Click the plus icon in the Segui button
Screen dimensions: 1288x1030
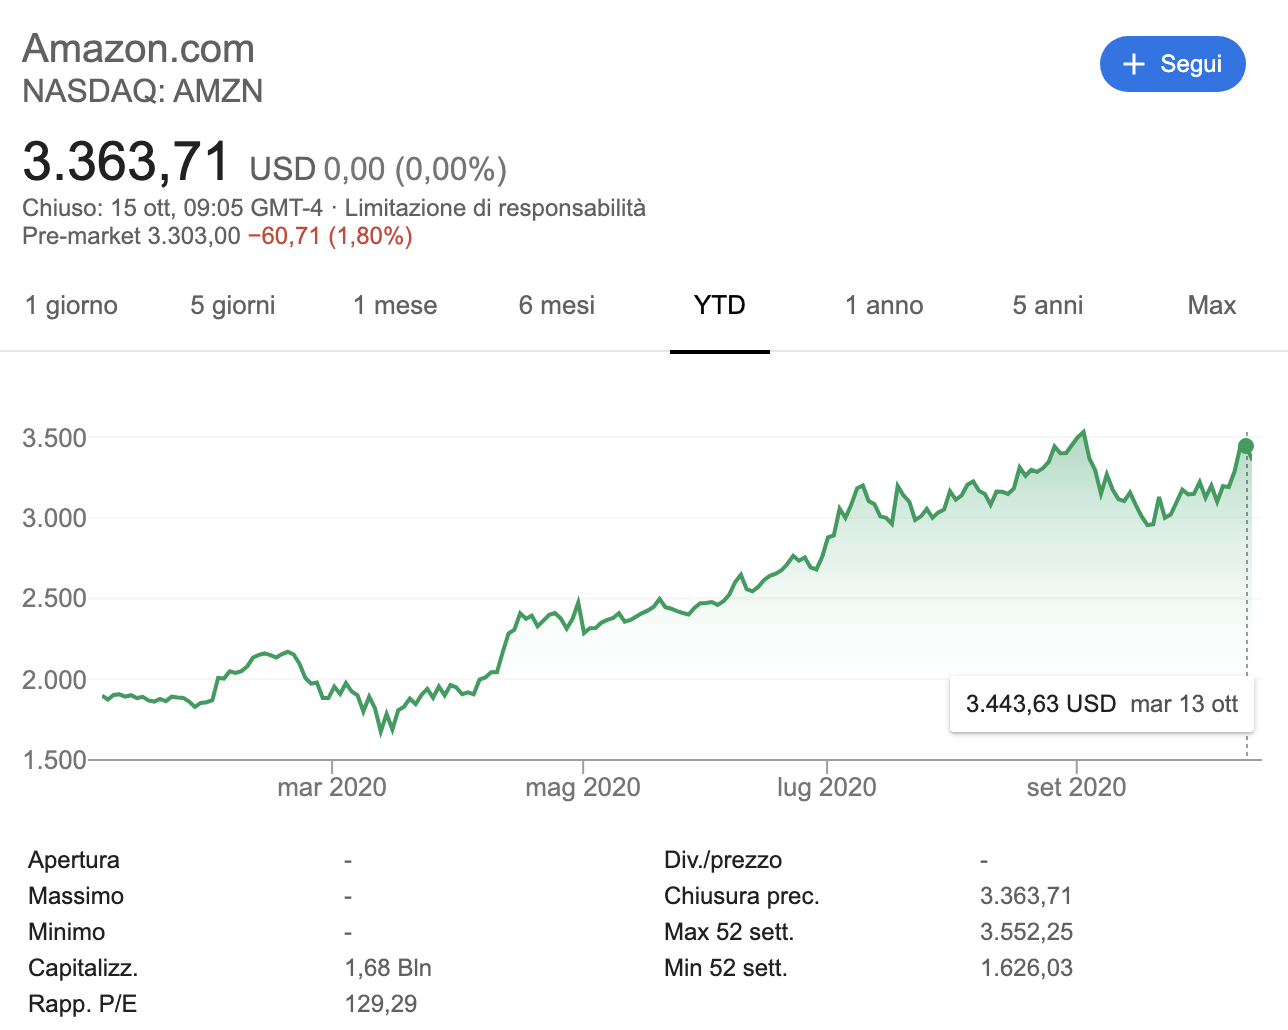[1133, 64]
